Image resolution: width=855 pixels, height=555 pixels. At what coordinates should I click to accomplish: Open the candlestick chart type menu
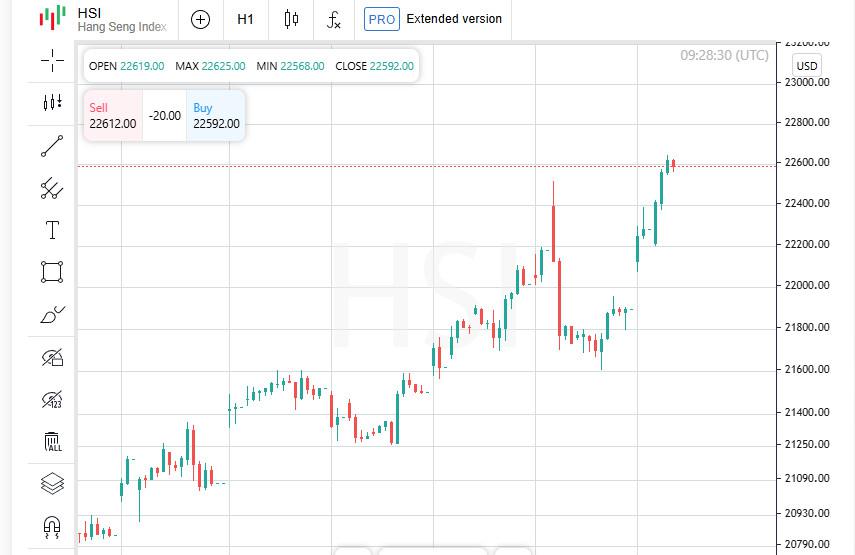(291, 20)
